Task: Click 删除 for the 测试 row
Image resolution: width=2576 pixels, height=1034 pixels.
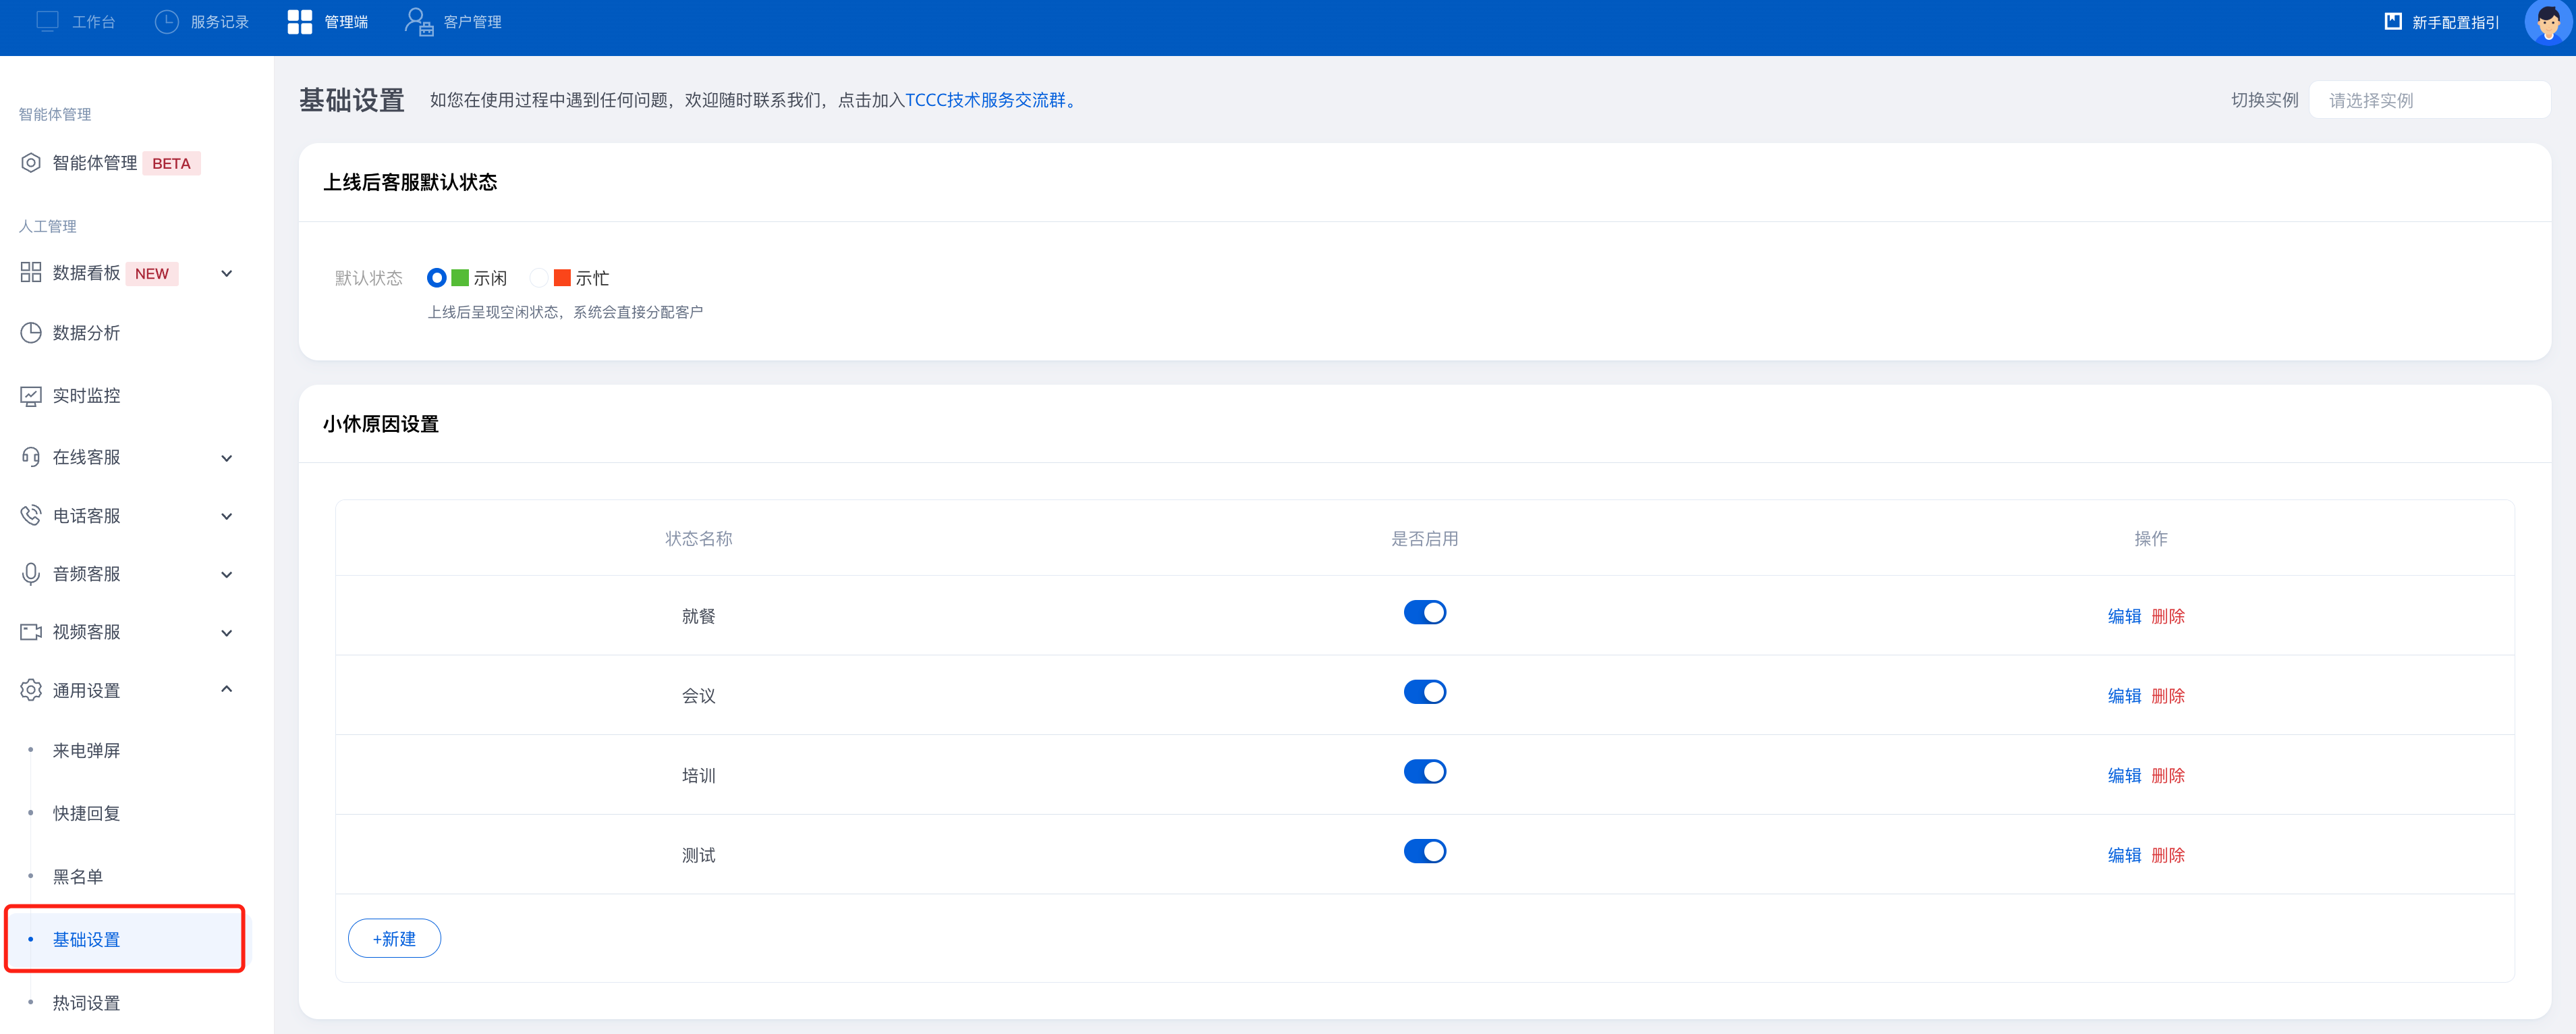Action: pyautogui.click(x=2168, y=855)
